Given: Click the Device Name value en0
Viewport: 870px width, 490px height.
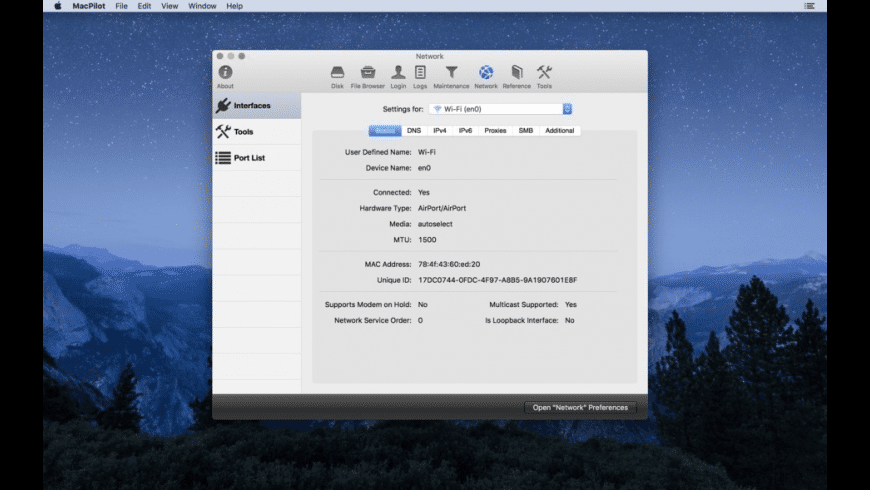Looking at the screenshot, I should (424, 168).
